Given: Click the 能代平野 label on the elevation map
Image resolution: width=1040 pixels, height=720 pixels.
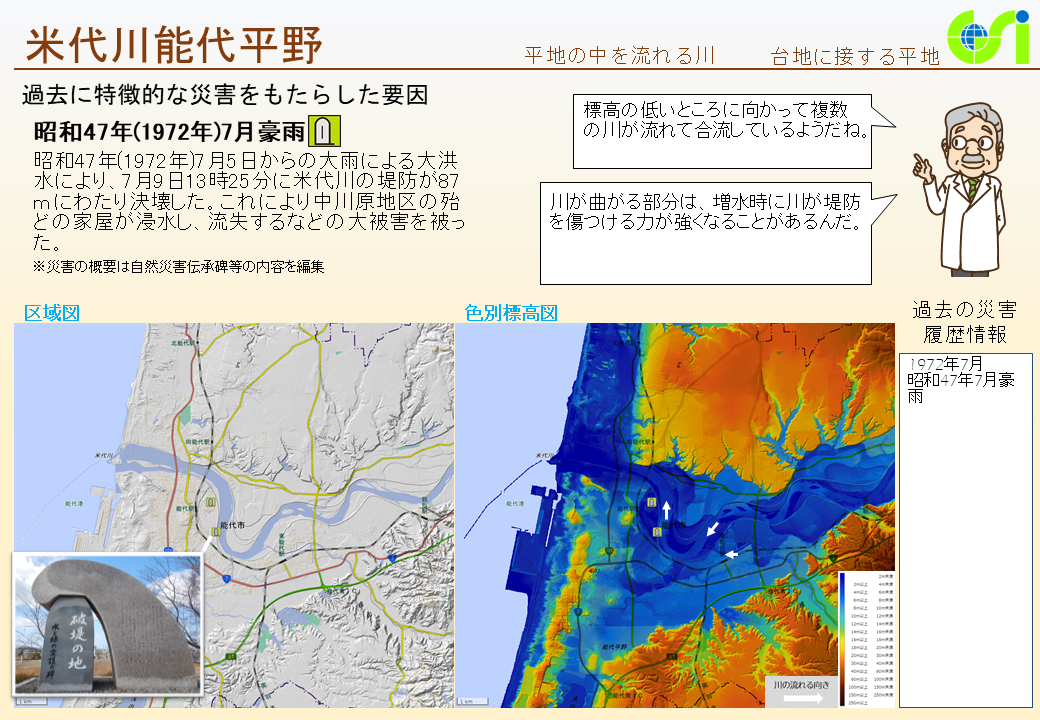Looking at the screenshot, I should 615,647.
